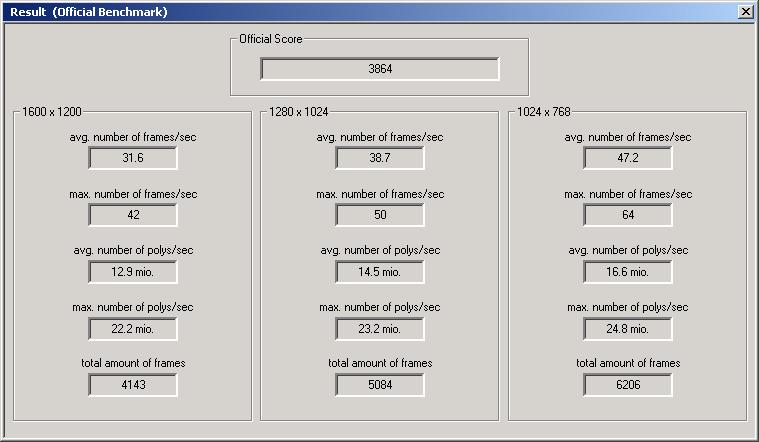Screen dimensions: 759x442
Task: Select the 1280 x 1024 max frames field 50
Action: (x=380, y=215)
